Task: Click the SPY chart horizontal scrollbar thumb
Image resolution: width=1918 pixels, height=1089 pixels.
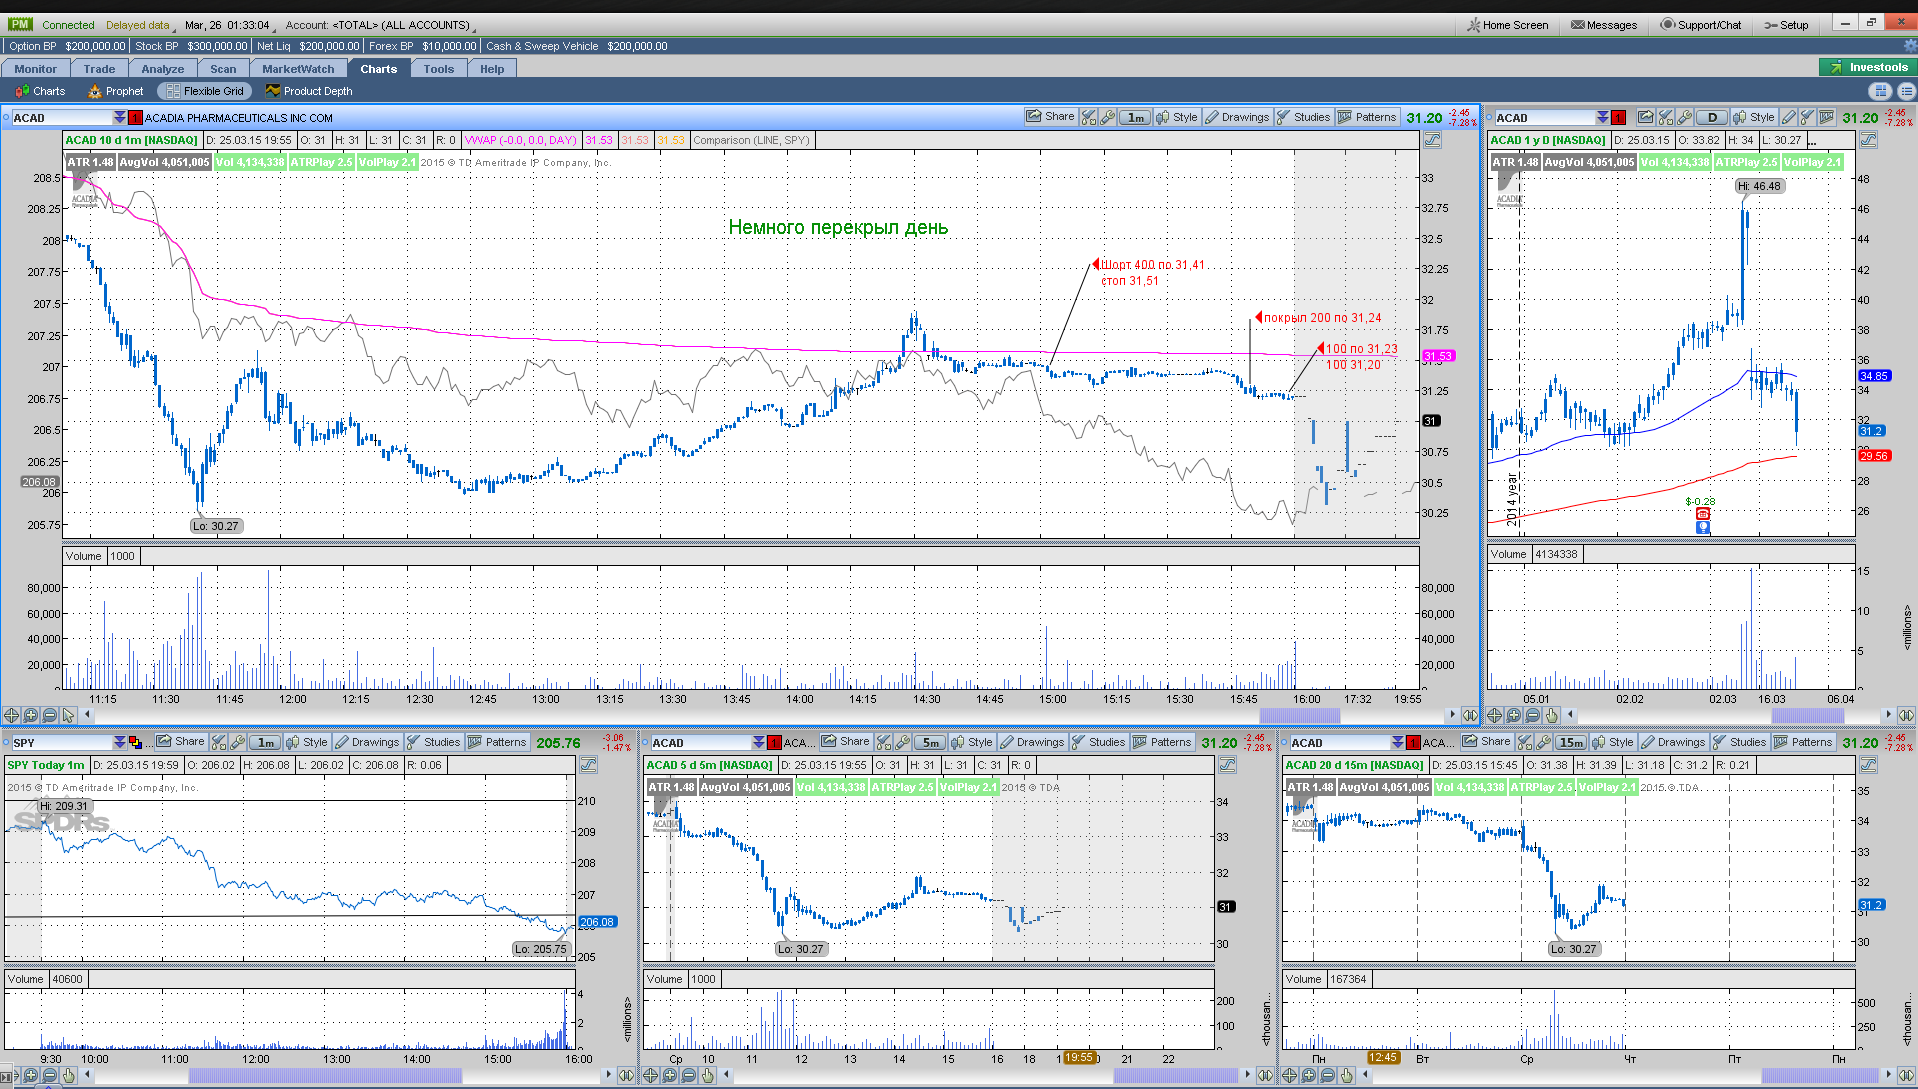Action: tap(325, 1075)
